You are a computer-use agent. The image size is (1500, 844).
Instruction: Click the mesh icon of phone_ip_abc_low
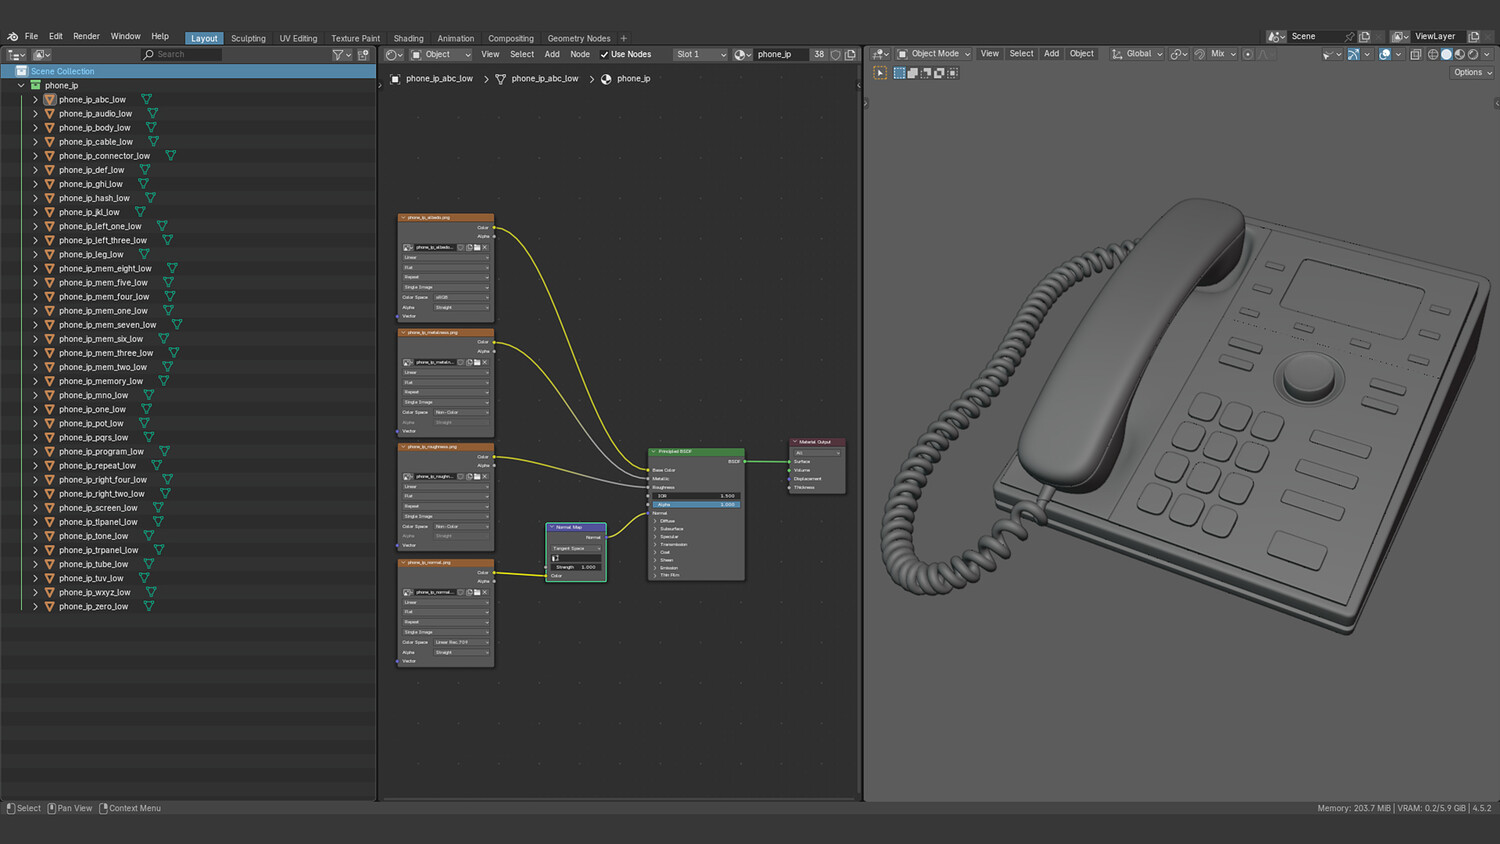(49, 99)
